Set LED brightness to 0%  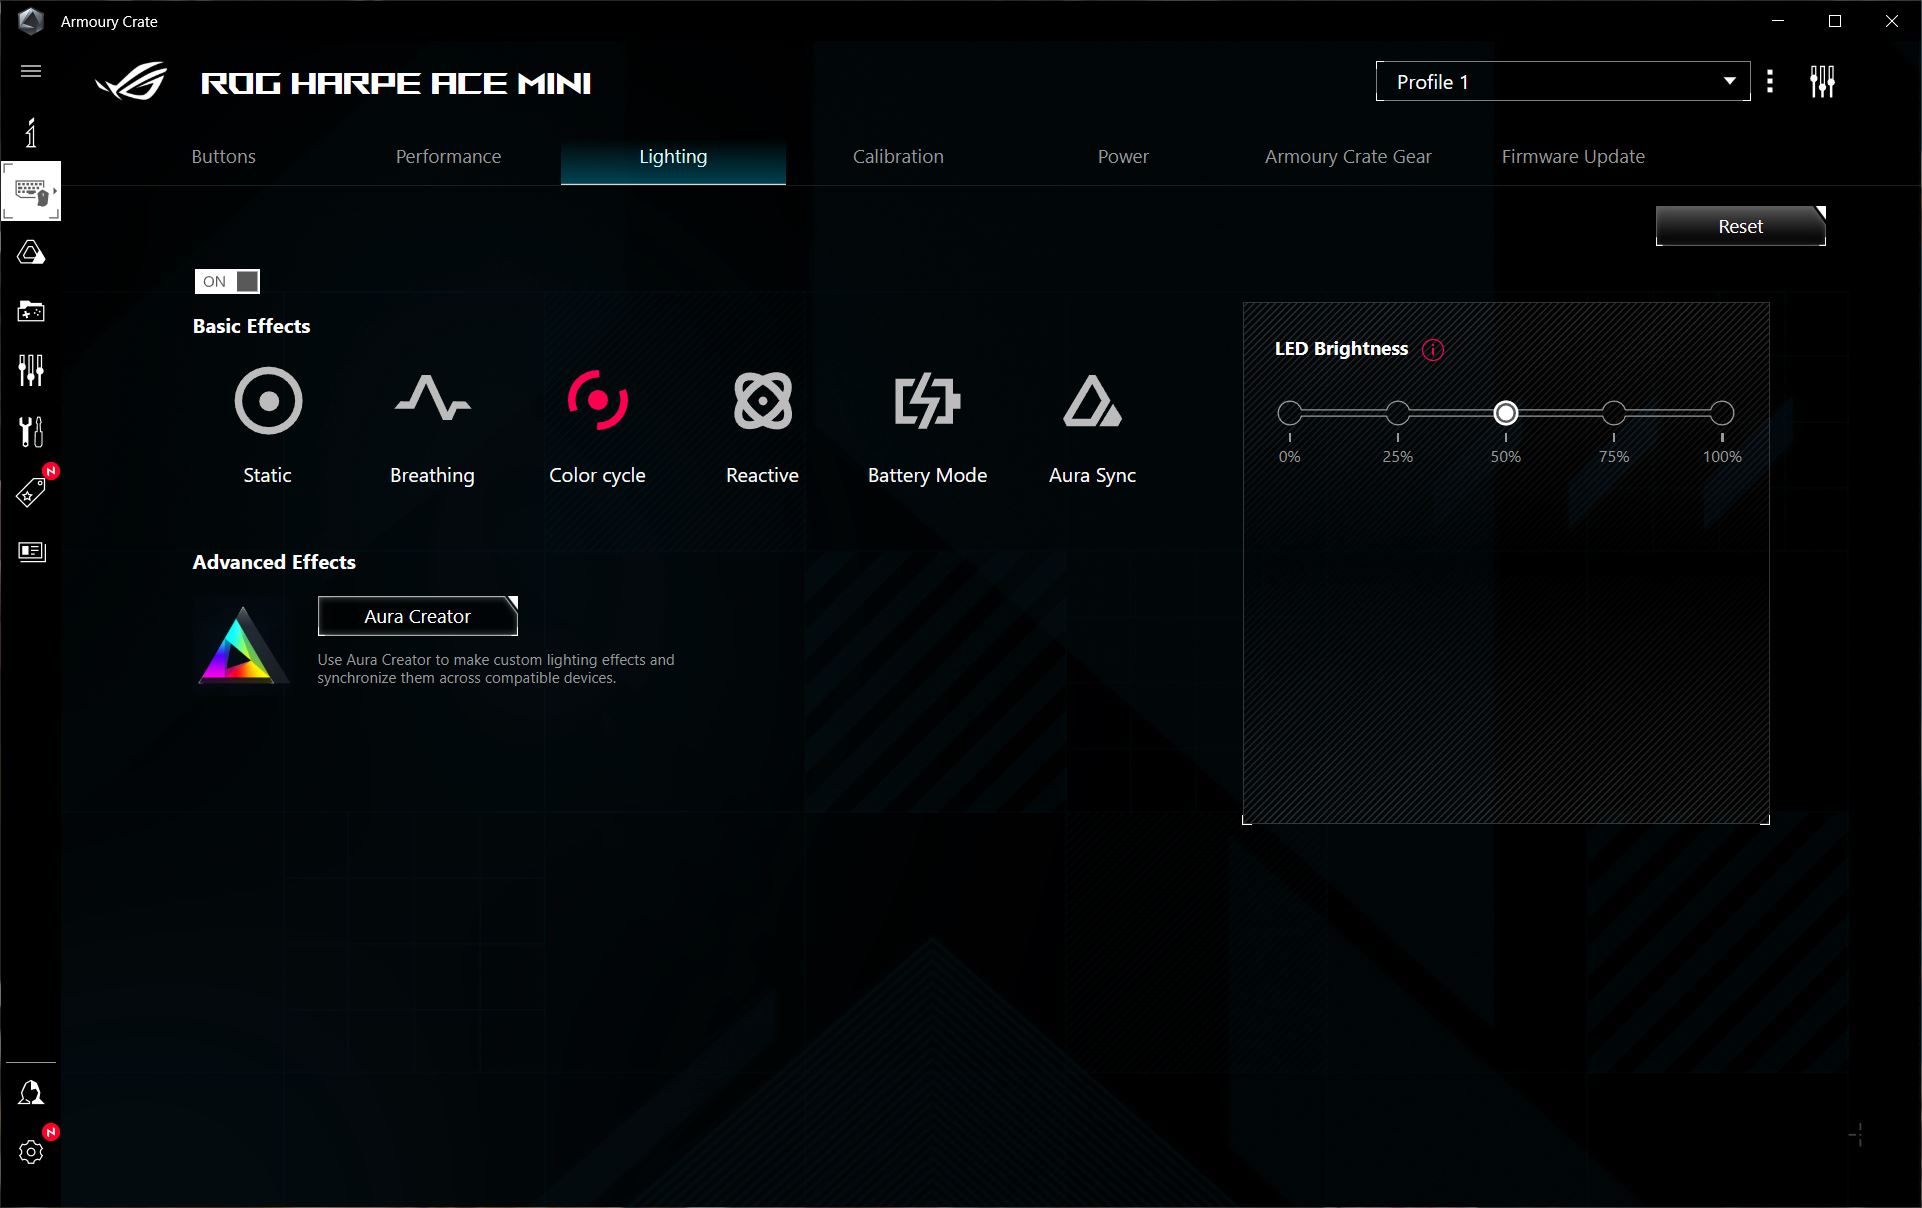(x=1290, y=413)
